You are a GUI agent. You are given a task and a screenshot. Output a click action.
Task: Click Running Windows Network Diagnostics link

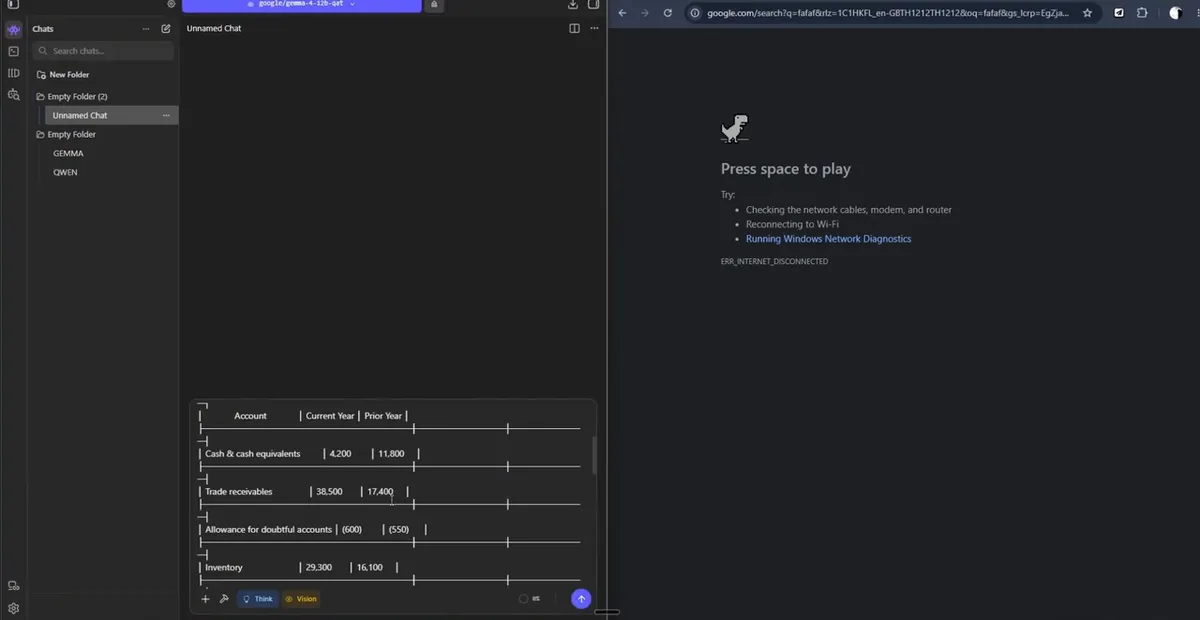pyautogui.click(x=828, y=239)
